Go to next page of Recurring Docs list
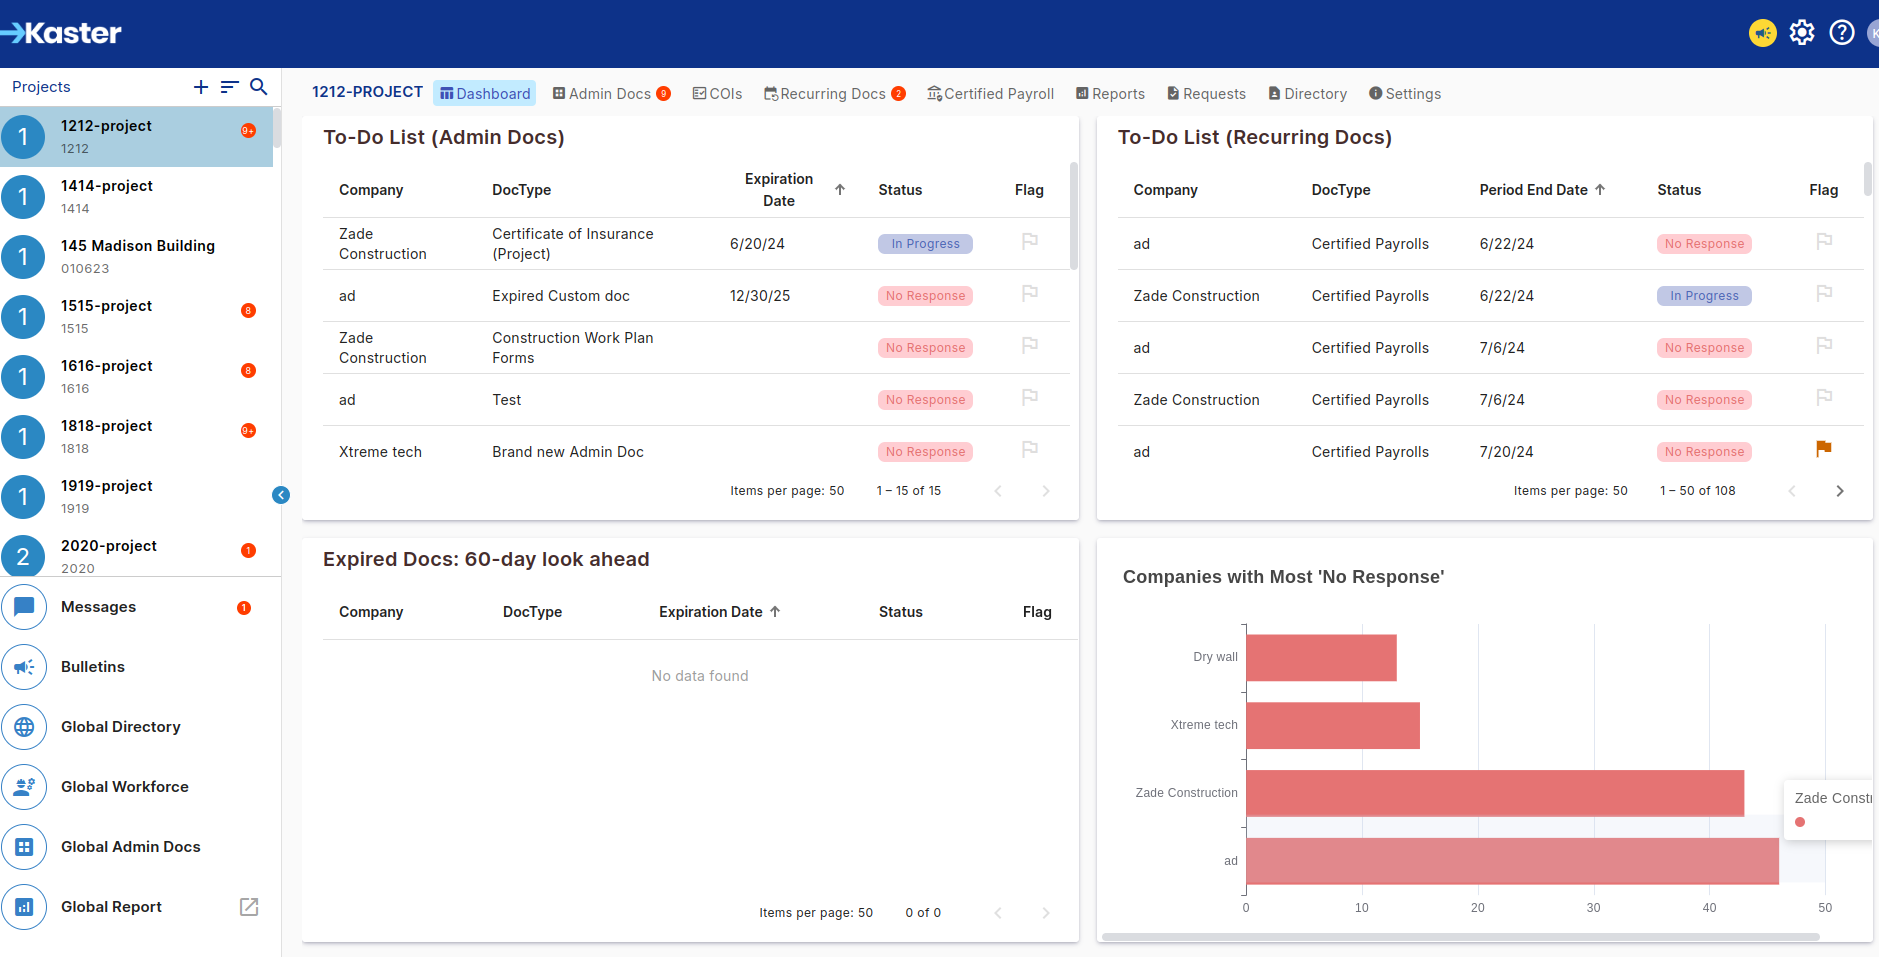This screenshot has height=957, width=1879. click(x=1839, y=491)
